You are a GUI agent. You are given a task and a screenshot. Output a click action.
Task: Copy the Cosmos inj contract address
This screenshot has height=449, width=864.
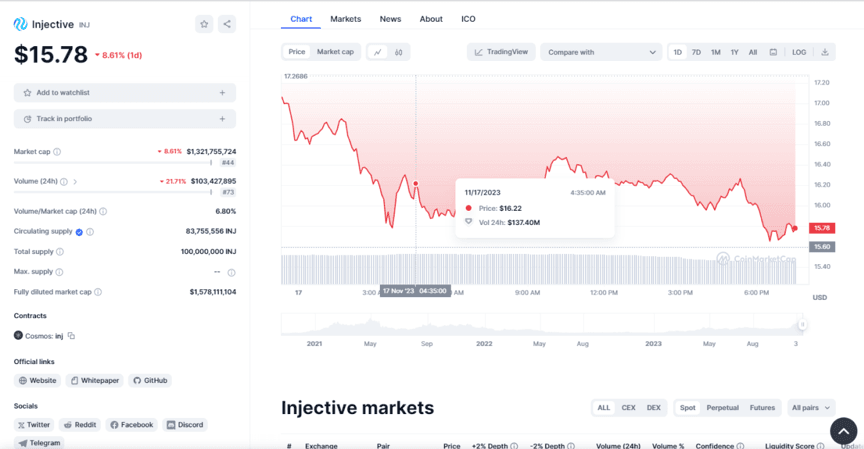(x=71, y=336)
